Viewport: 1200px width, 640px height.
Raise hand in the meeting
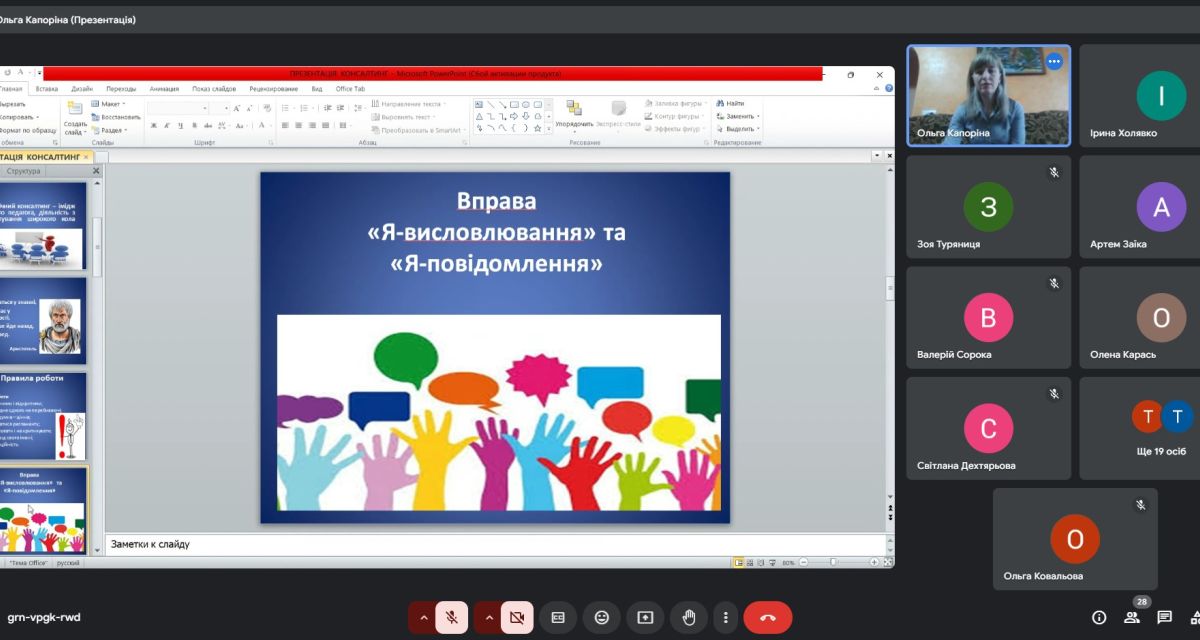(x=688, y=618)
